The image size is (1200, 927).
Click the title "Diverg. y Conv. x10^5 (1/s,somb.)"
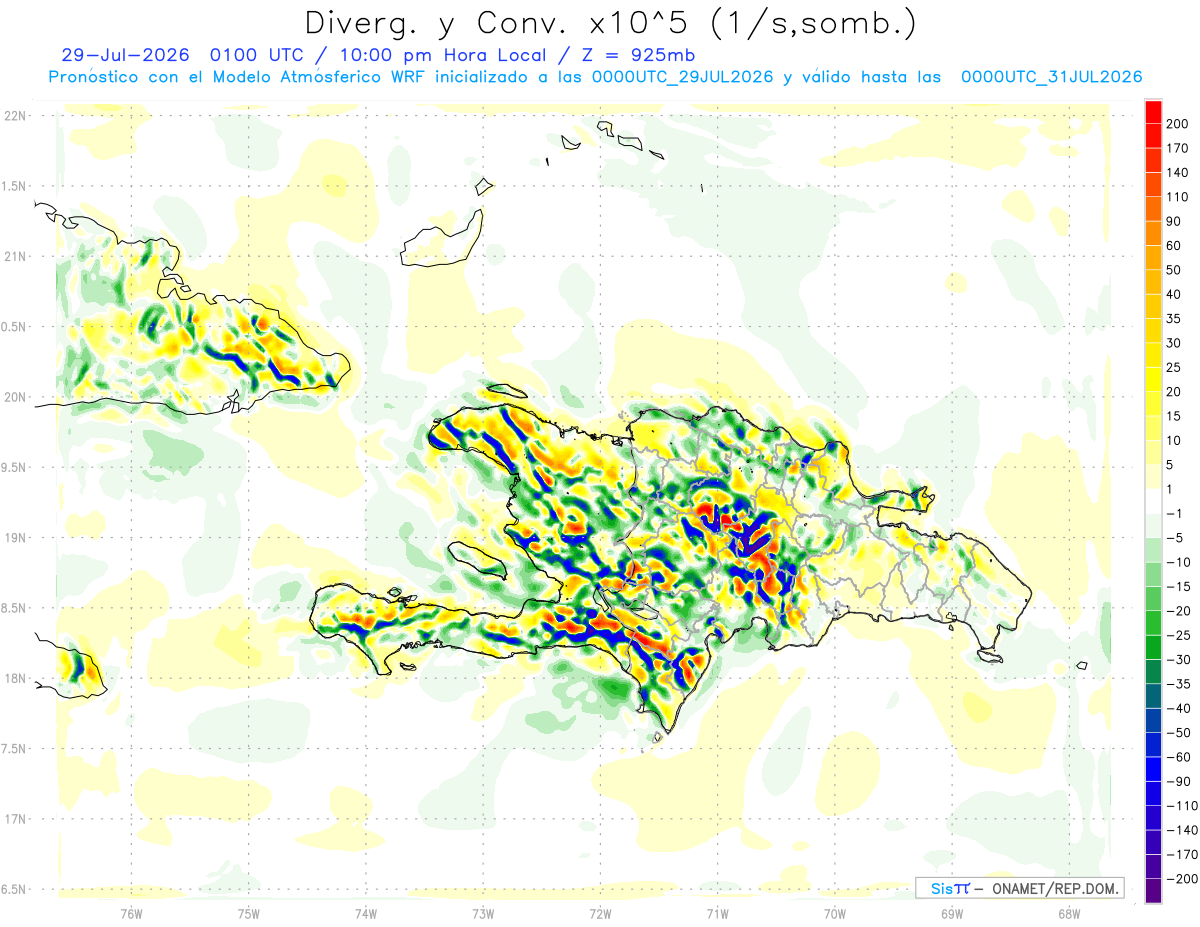click(610, 22)
